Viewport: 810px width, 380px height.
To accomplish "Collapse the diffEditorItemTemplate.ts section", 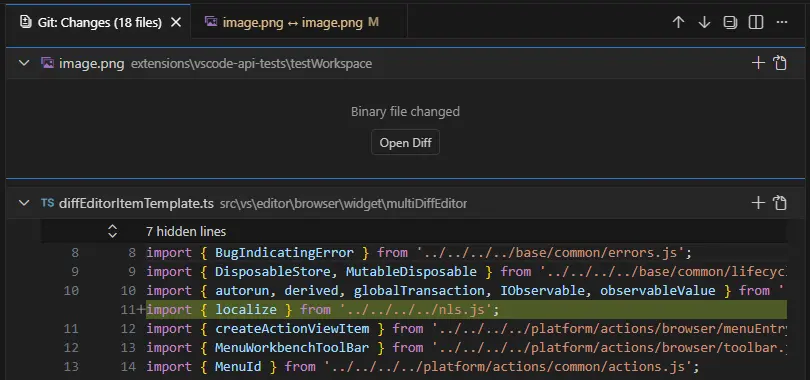I will [x=24, y=203].
